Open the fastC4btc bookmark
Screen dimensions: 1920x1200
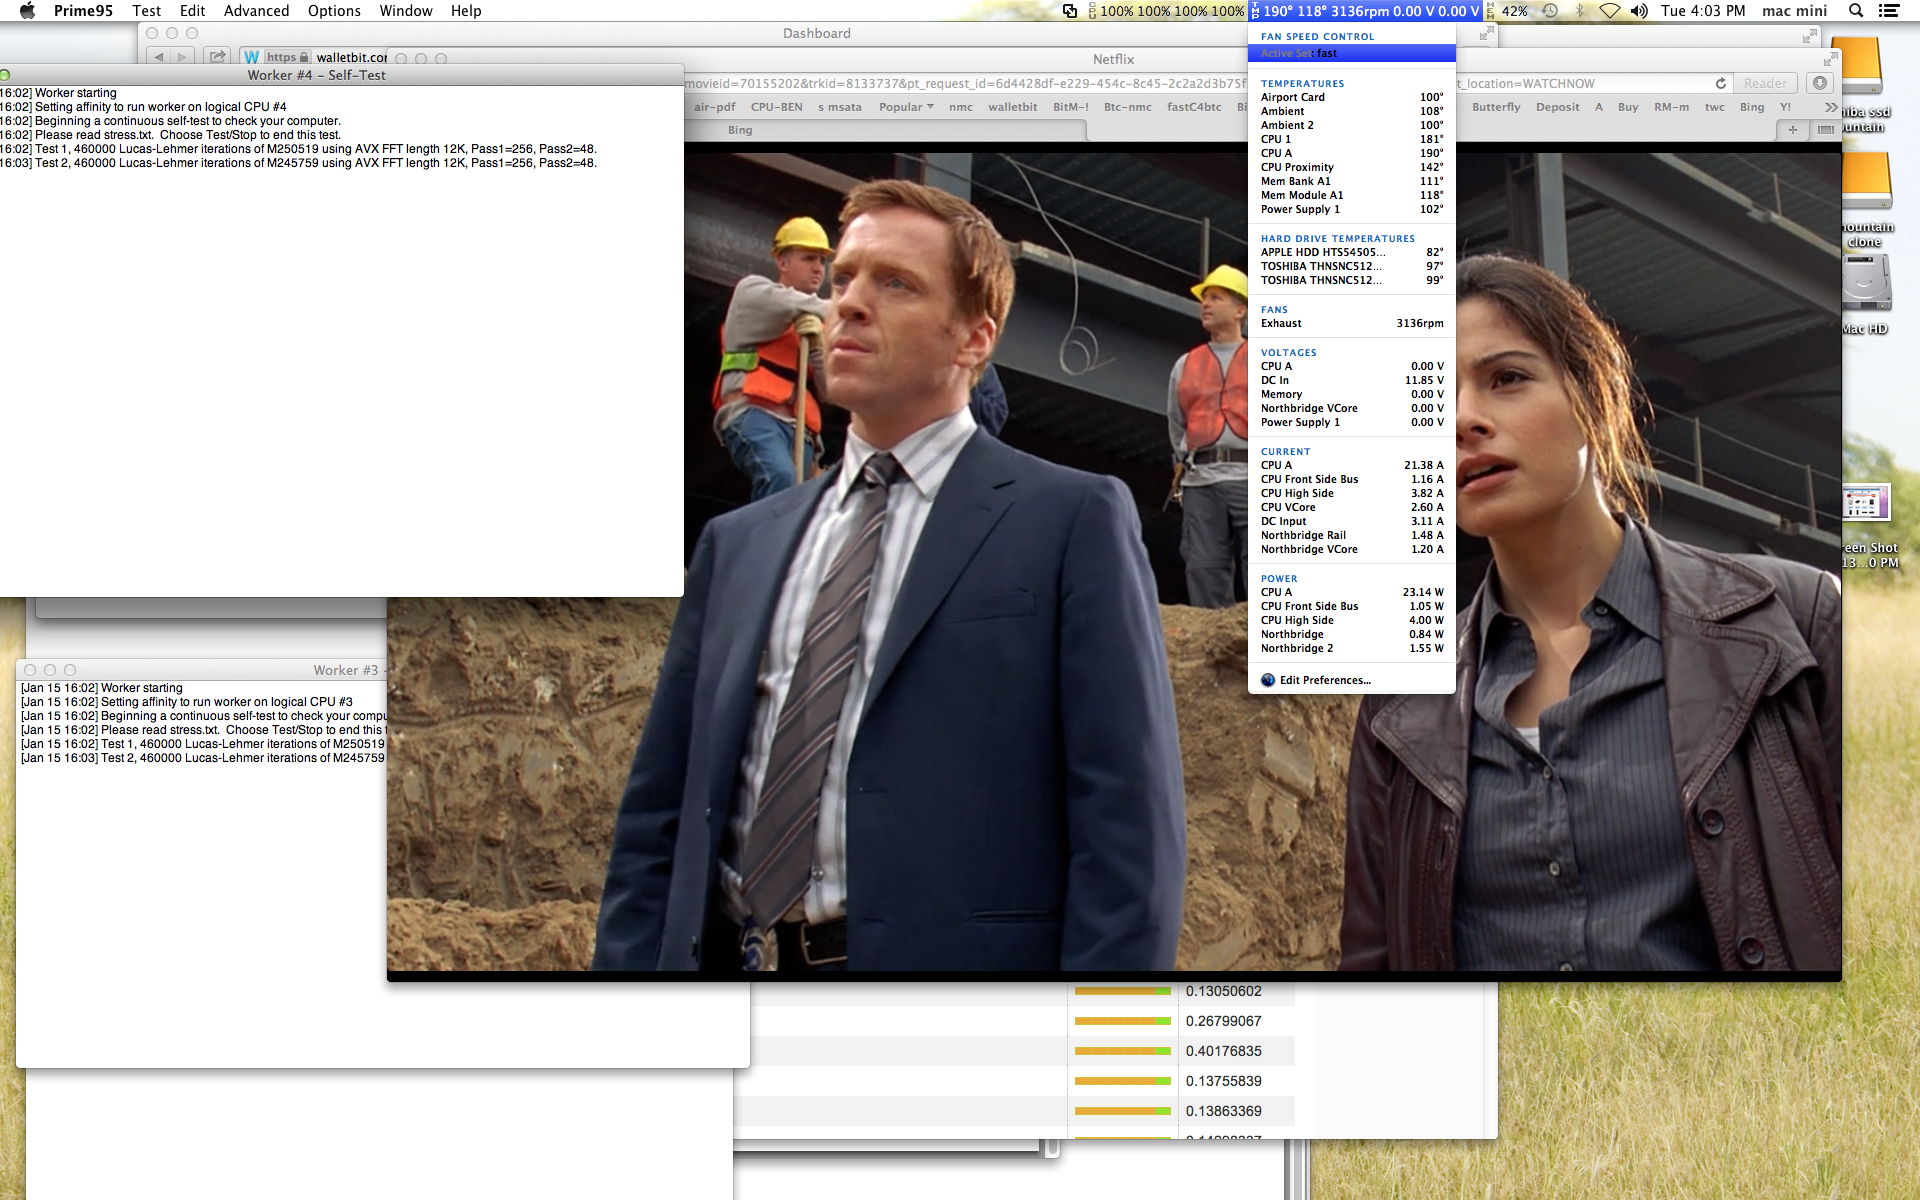tap(1193, 107)
